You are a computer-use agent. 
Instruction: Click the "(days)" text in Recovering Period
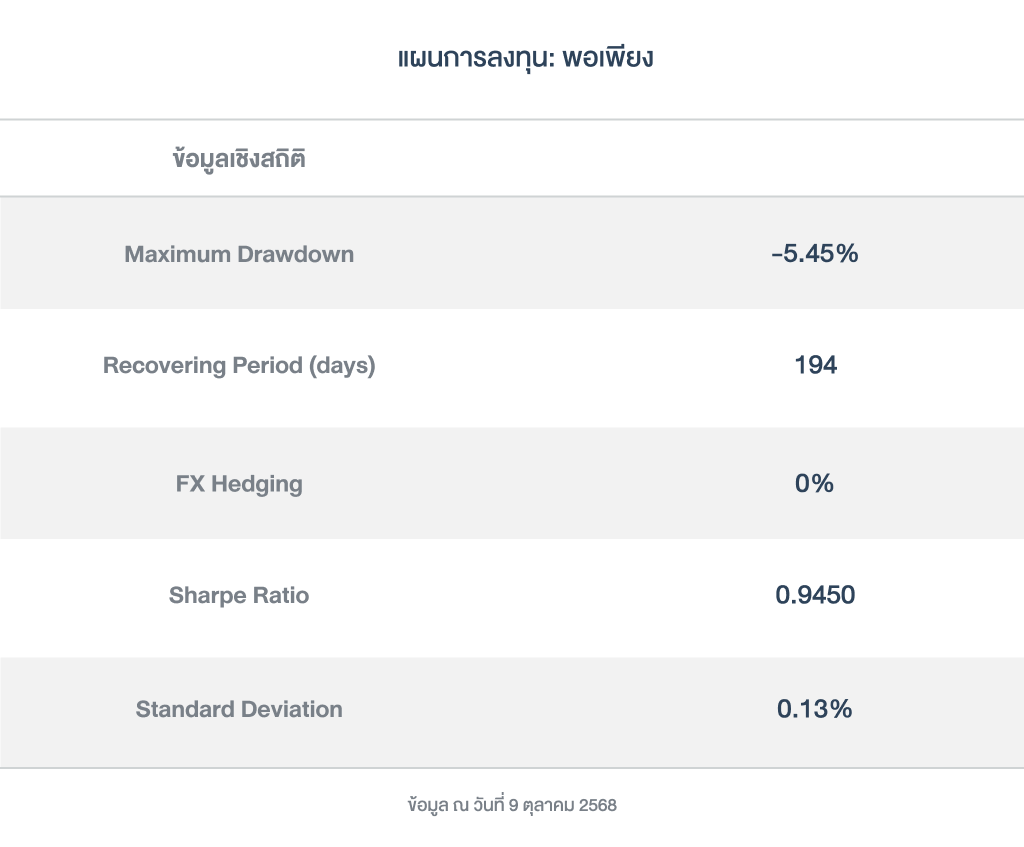click(x=342, y=366)
